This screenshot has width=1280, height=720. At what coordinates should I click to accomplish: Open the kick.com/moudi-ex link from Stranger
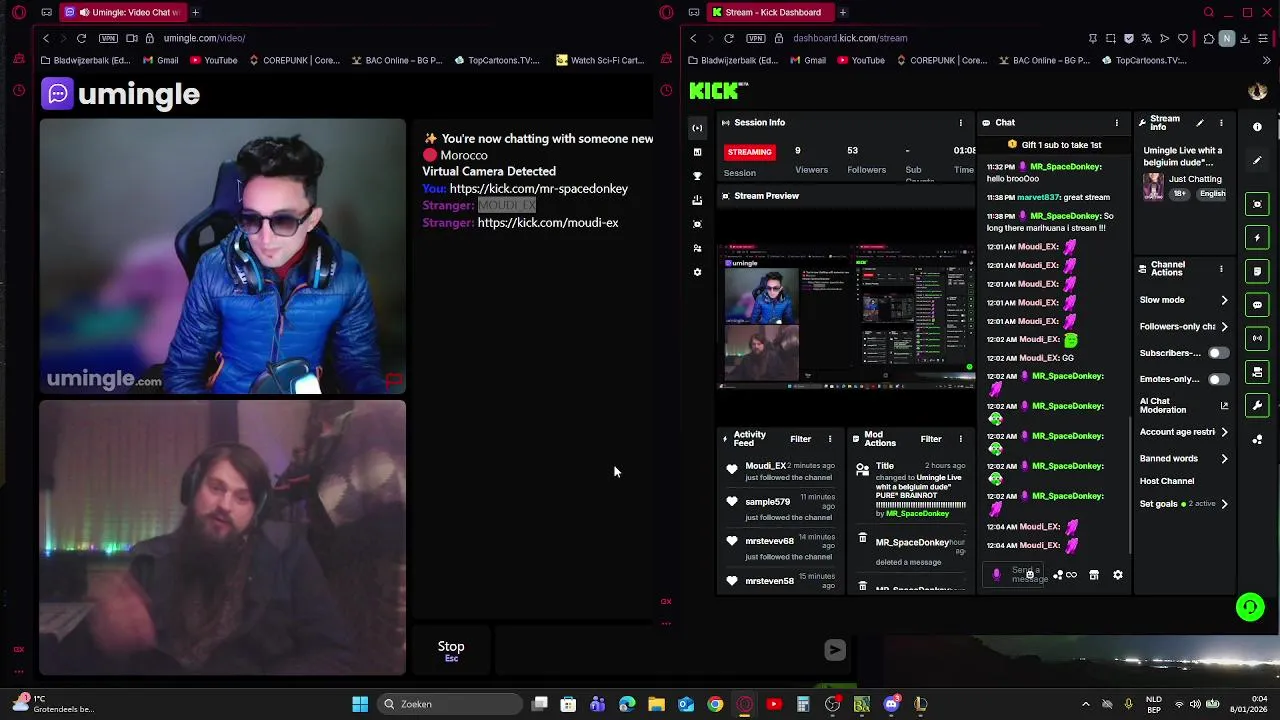[548, 223]
